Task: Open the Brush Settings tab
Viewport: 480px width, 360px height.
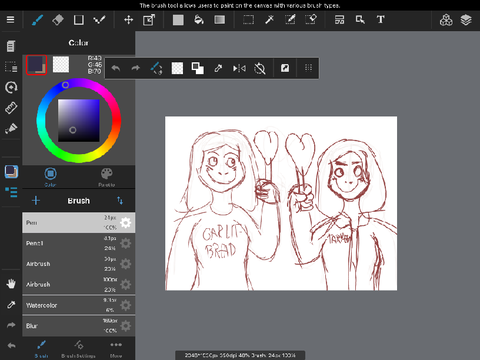Action: pyautogui.click(x=78, y=349)
